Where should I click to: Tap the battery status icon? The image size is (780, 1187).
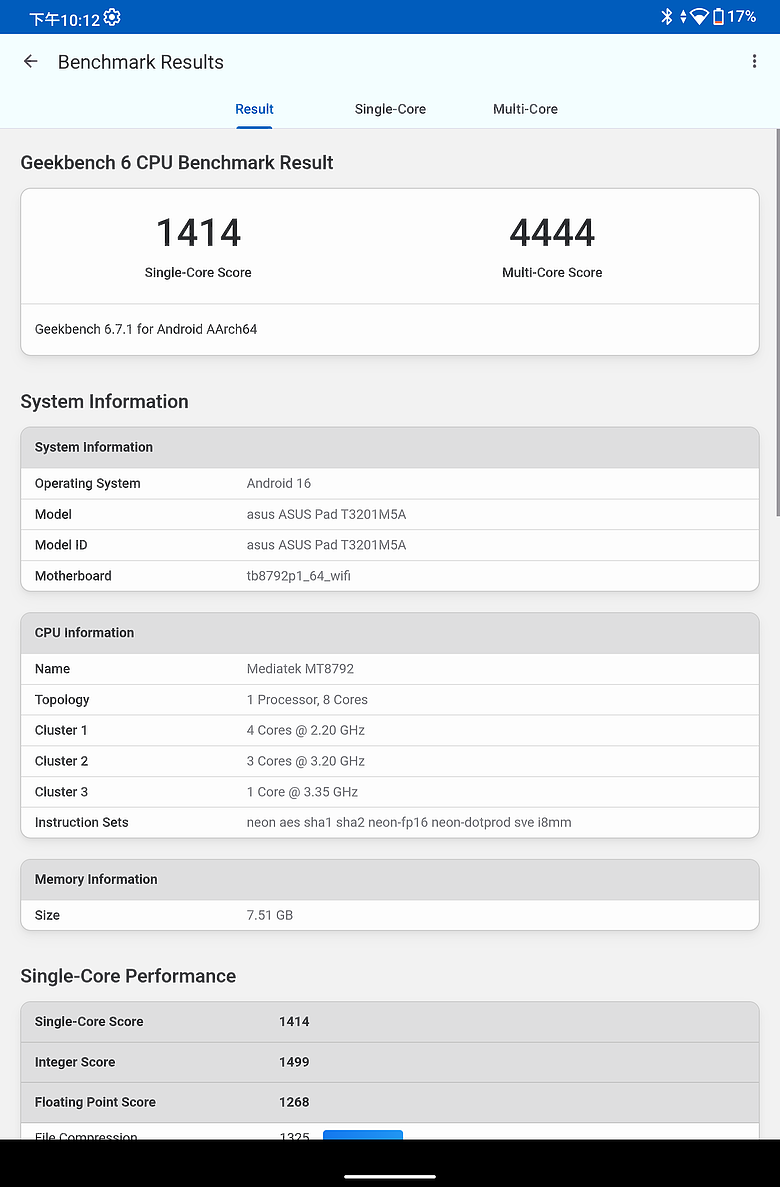(718, 17)
